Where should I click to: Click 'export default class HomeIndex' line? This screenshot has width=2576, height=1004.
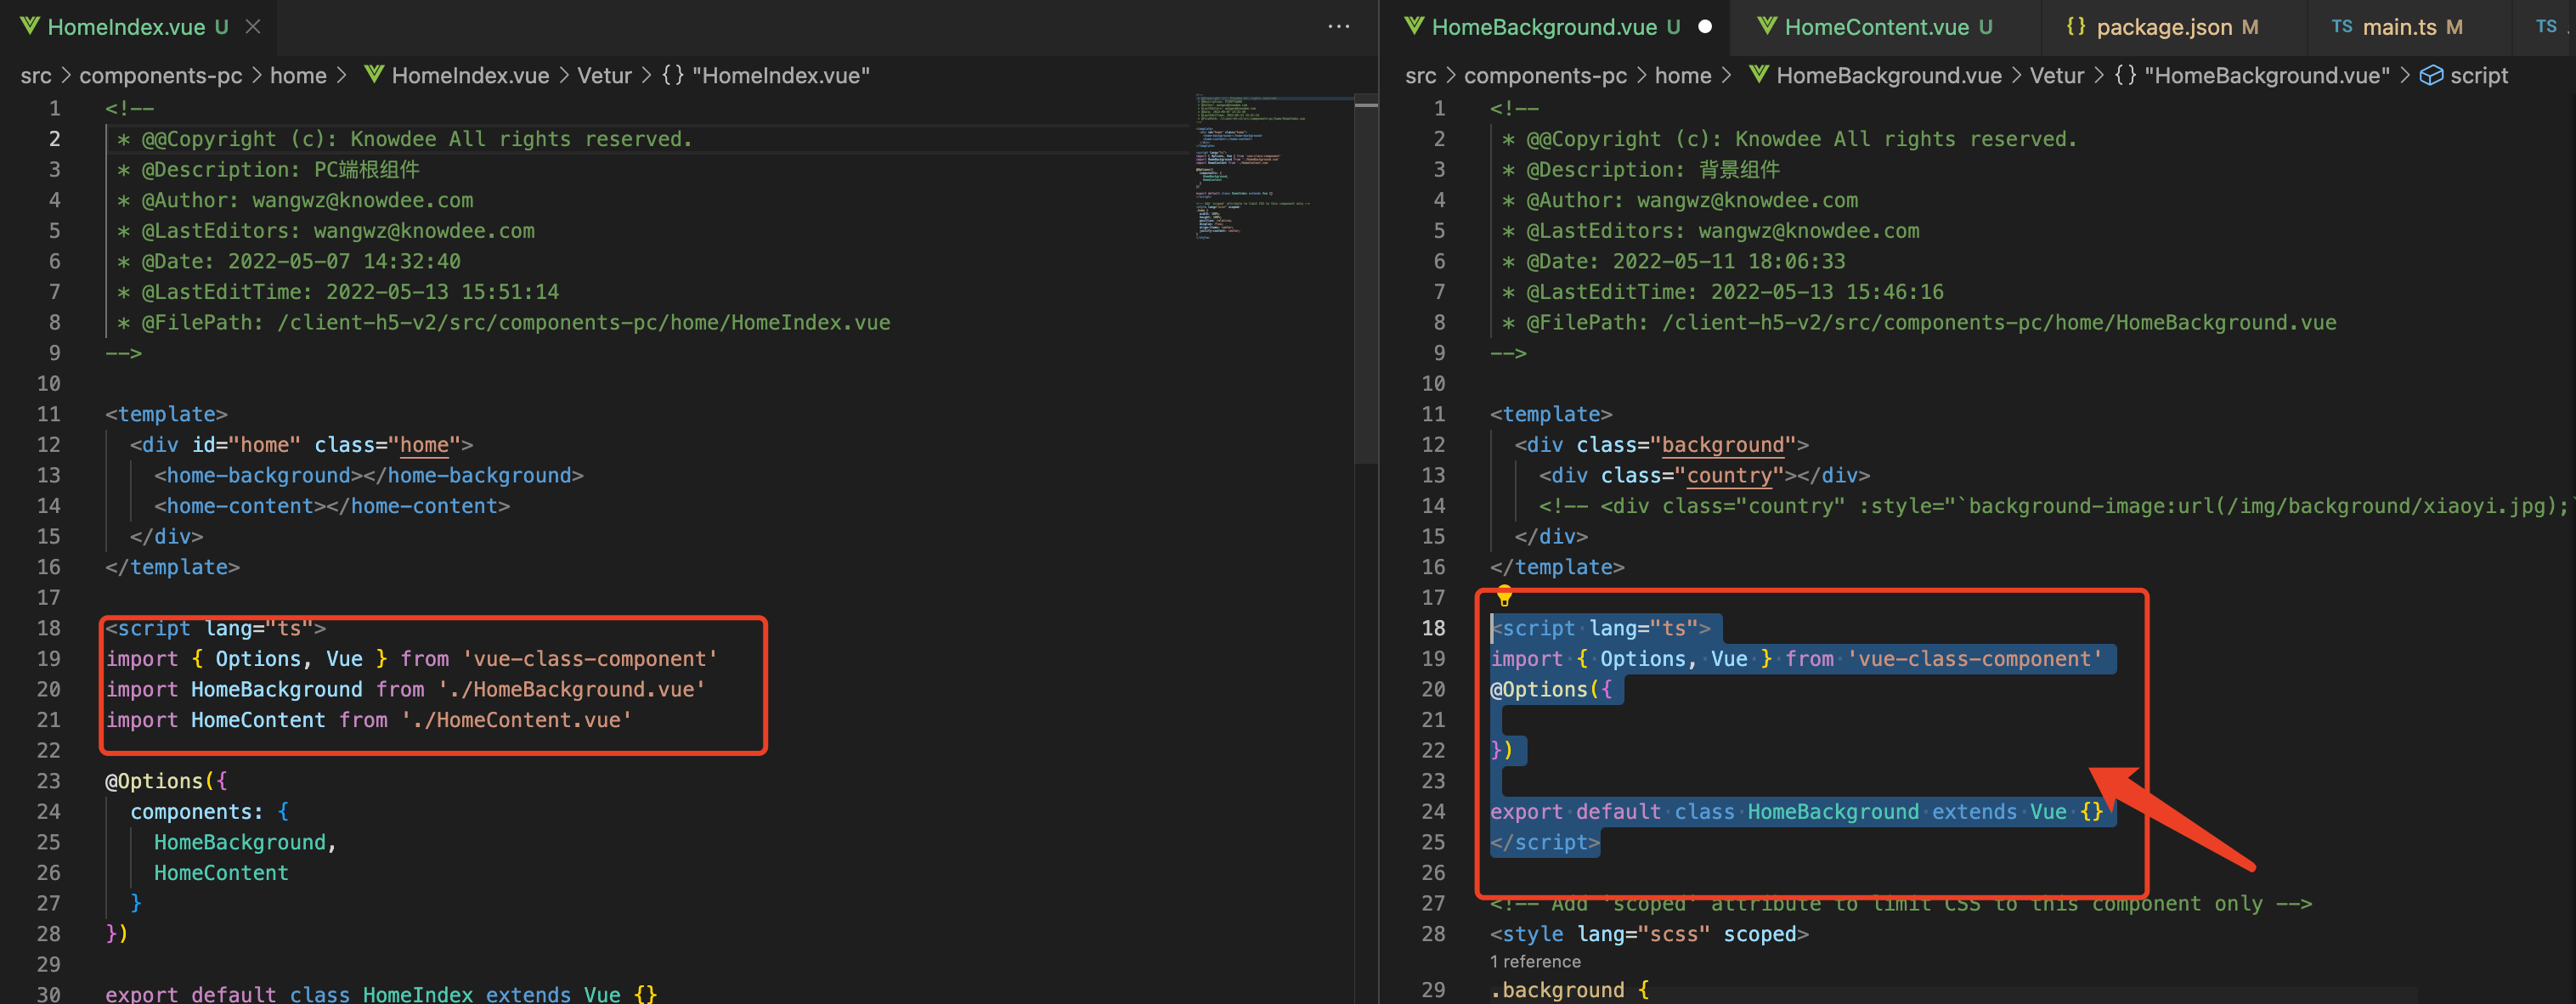(381, 993)
